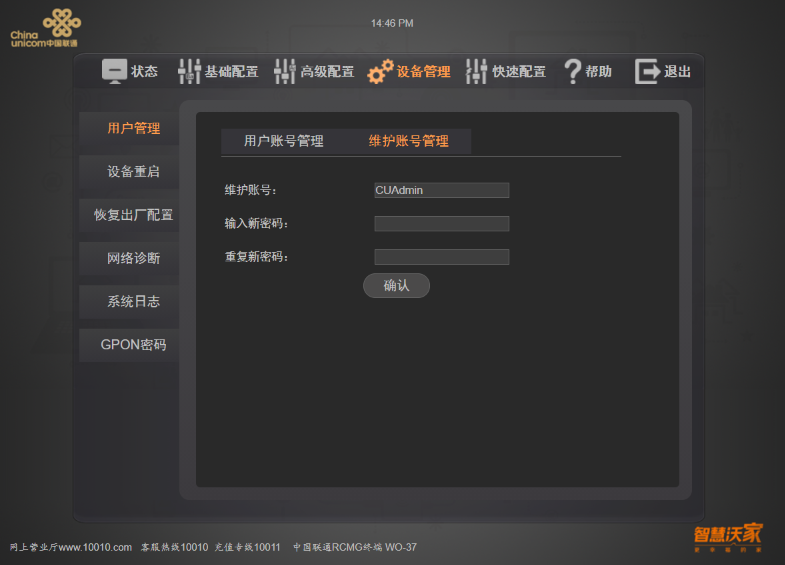
Task: Click the 网上营业厅www.10010.com footer text
Action: (x=71, y=547)
